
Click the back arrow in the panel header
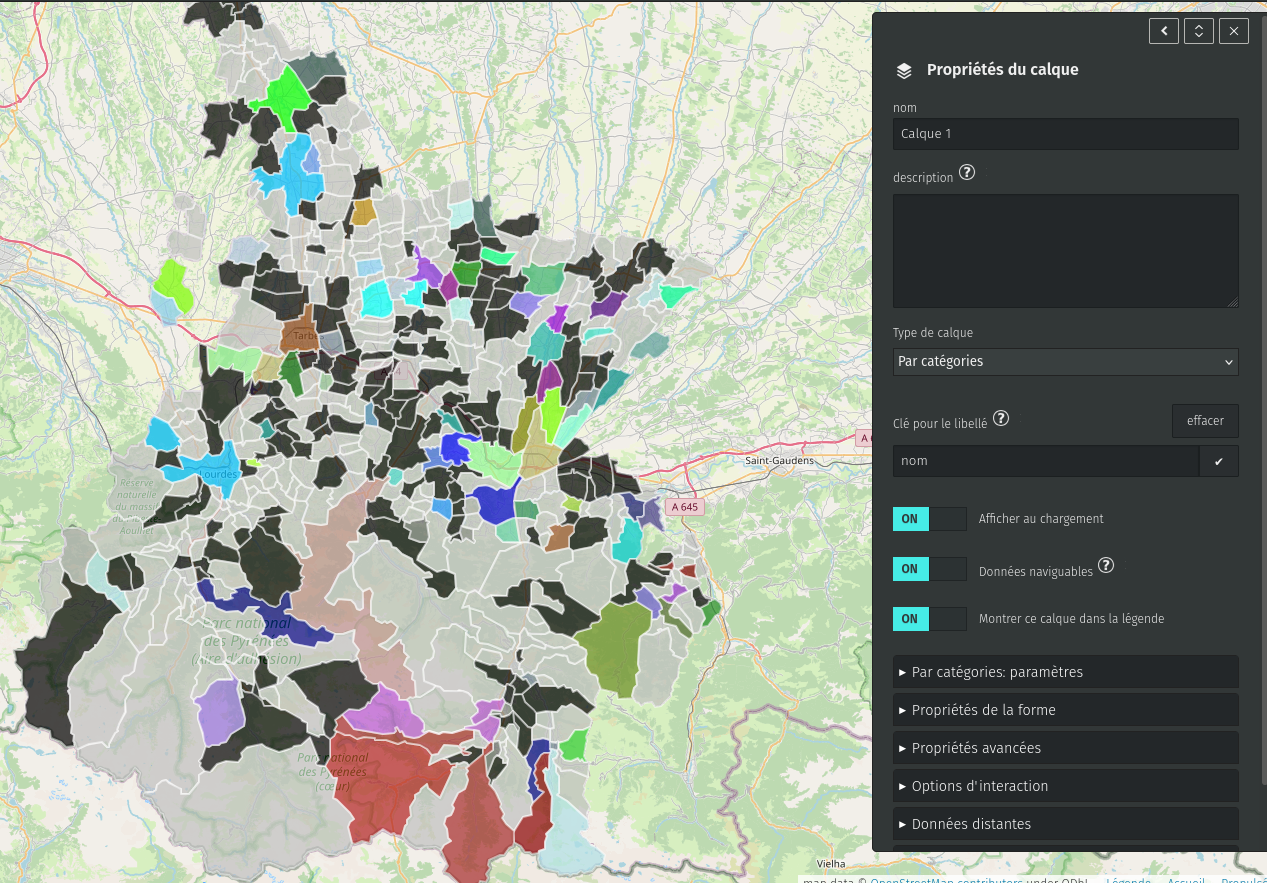pyautogui.click(x=1163, y=31)
